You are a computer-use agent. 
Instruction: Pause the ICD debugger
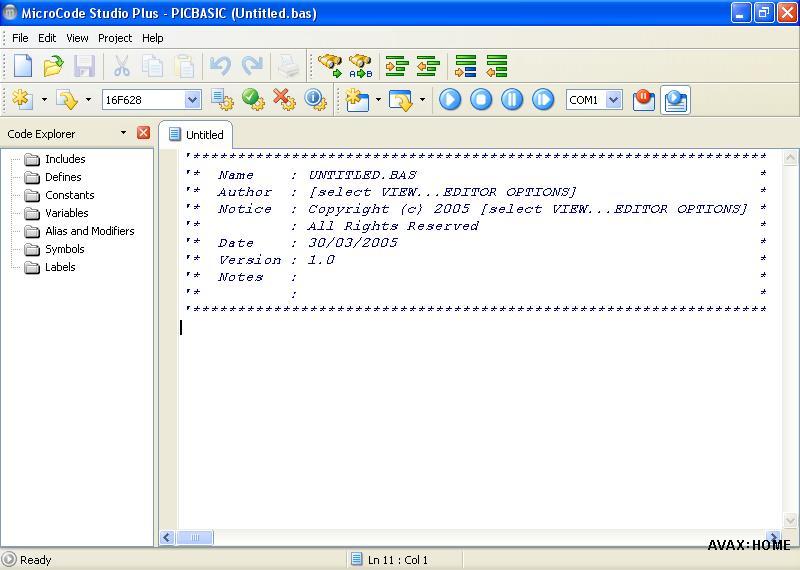(x=512, y=99)
